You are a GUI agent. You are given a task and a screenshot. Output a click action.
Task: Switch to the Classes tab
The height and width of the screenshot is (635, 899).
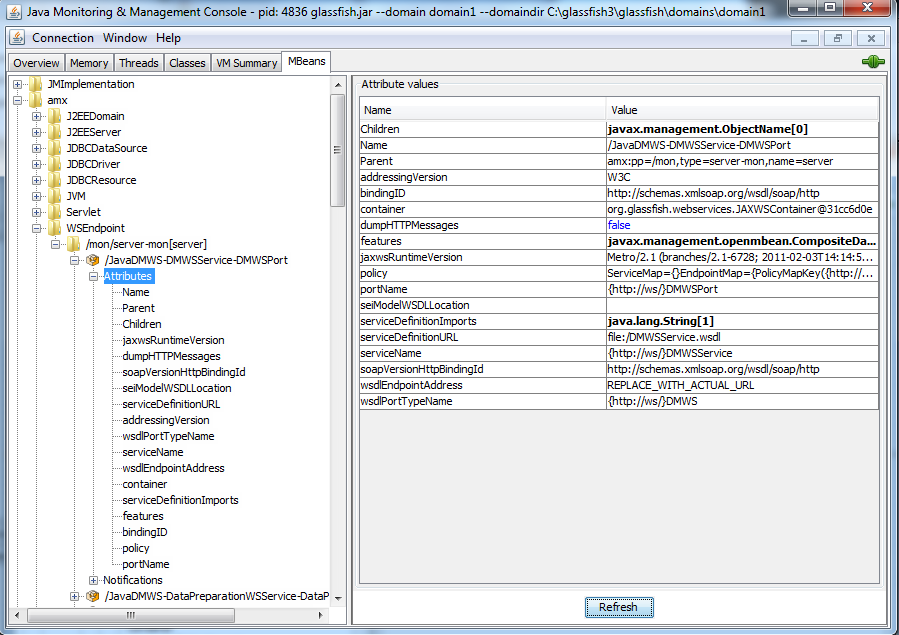point(187,63)
